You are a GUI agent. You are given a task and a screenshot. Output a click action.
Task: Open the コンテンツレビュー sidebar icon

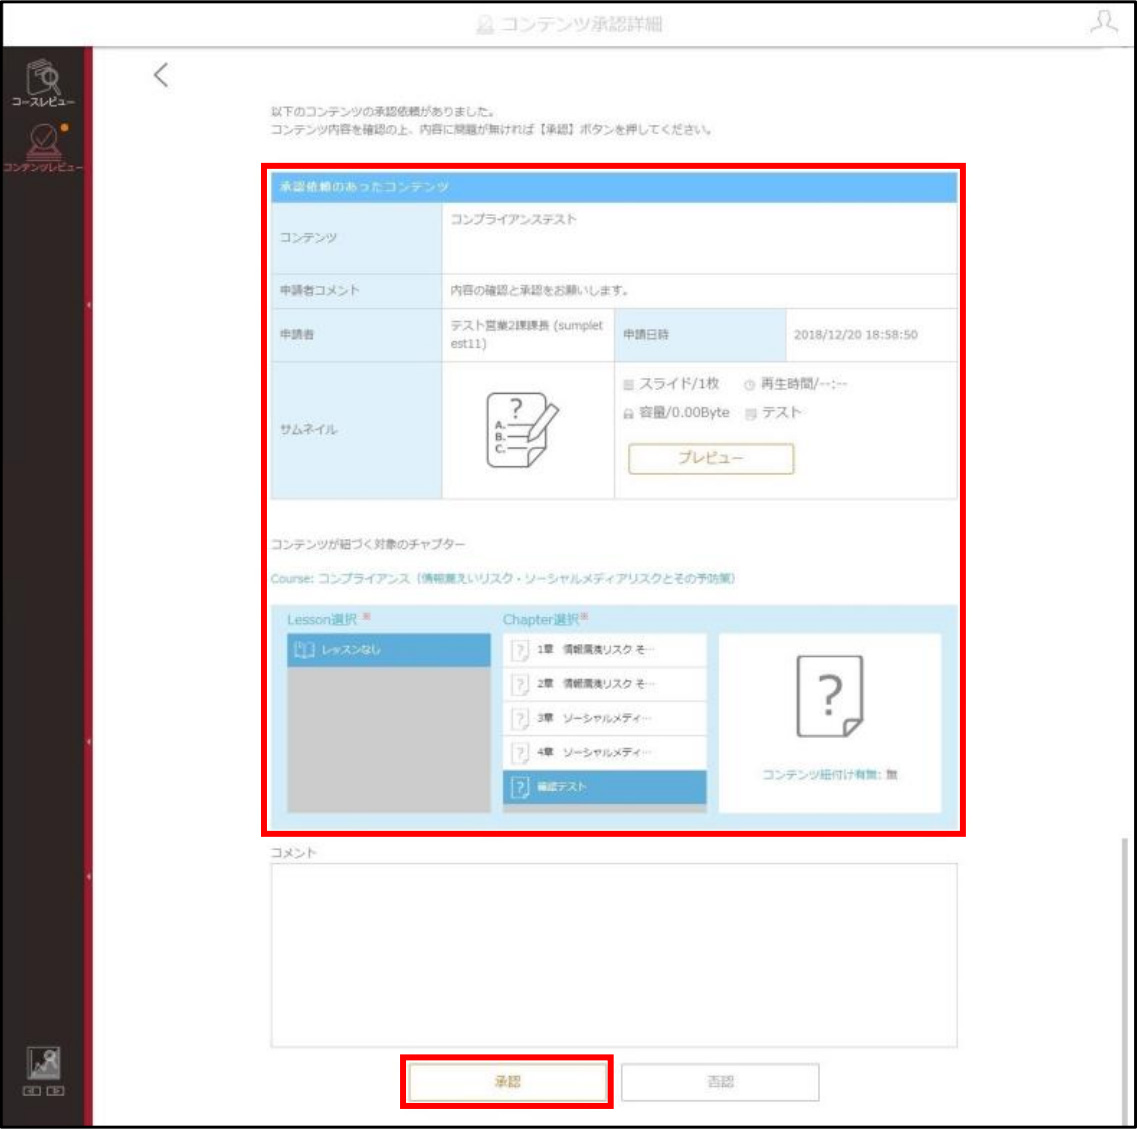tap(43, 147)
